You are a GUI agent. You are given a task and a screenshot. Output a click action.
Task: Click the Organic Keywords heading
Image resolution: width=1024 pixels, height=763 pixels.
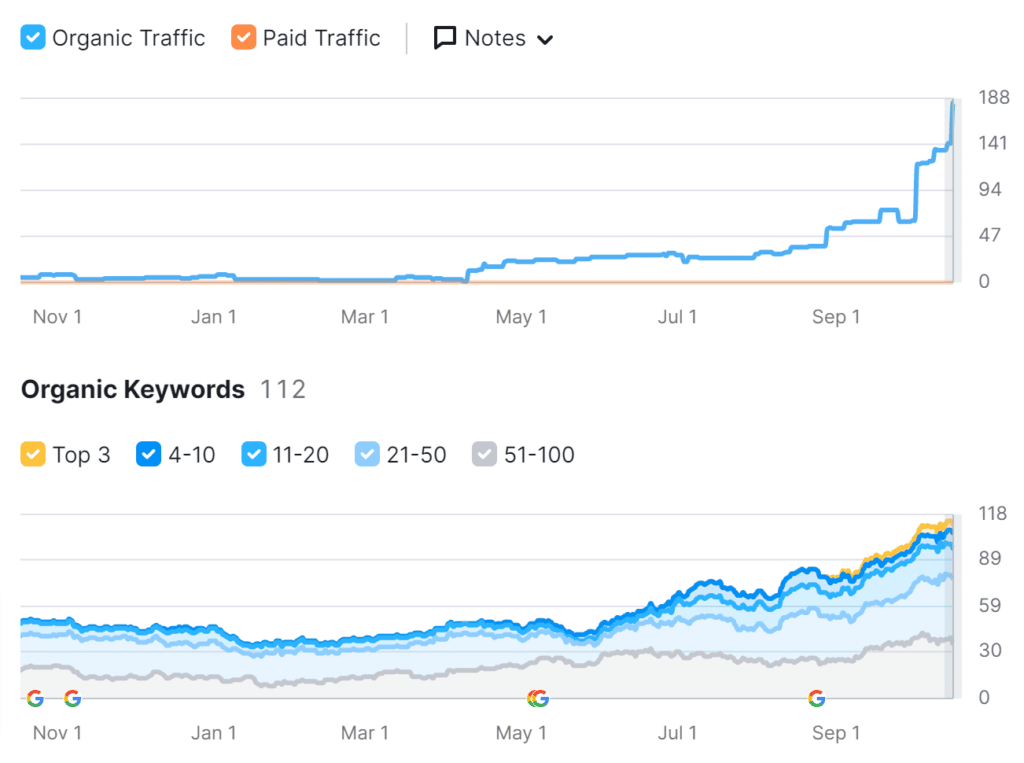(132, 389)
